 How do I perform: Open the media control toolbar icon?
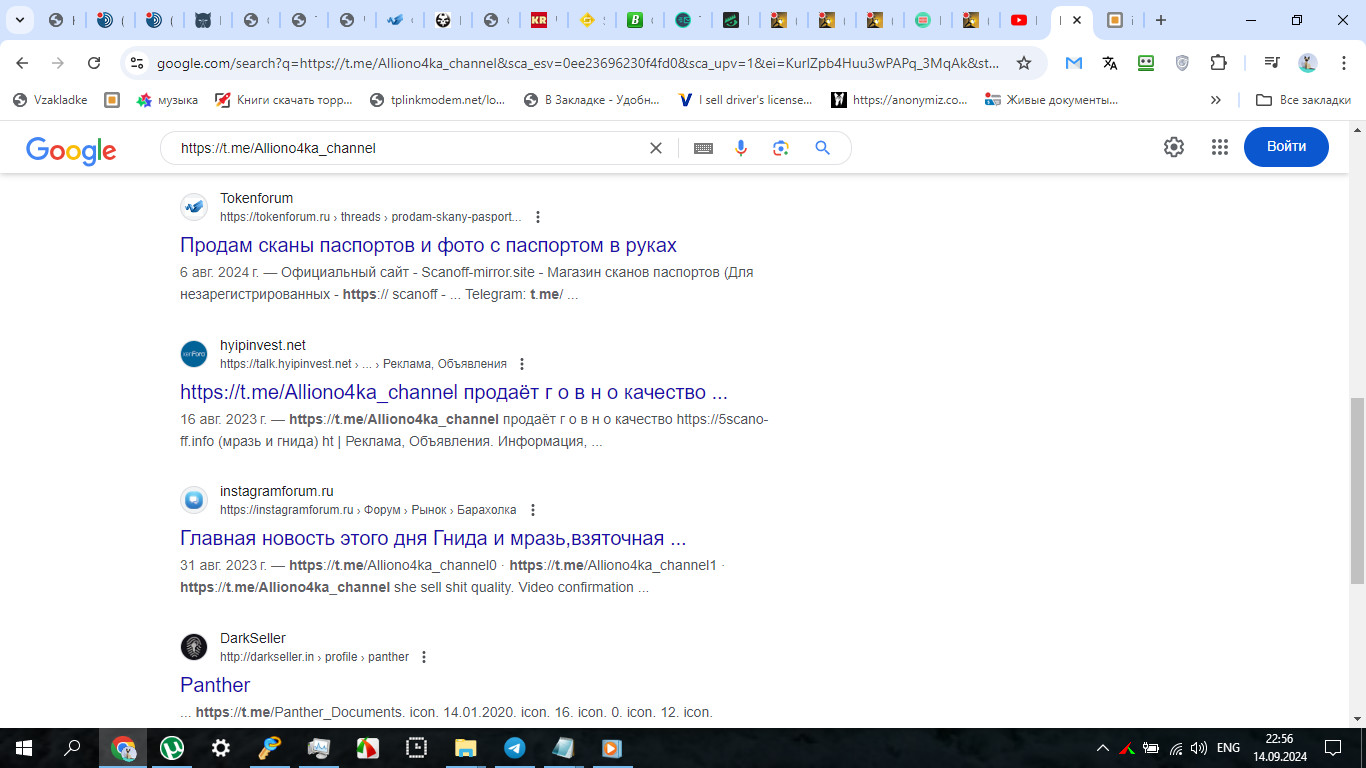[x=1272, y=63]
